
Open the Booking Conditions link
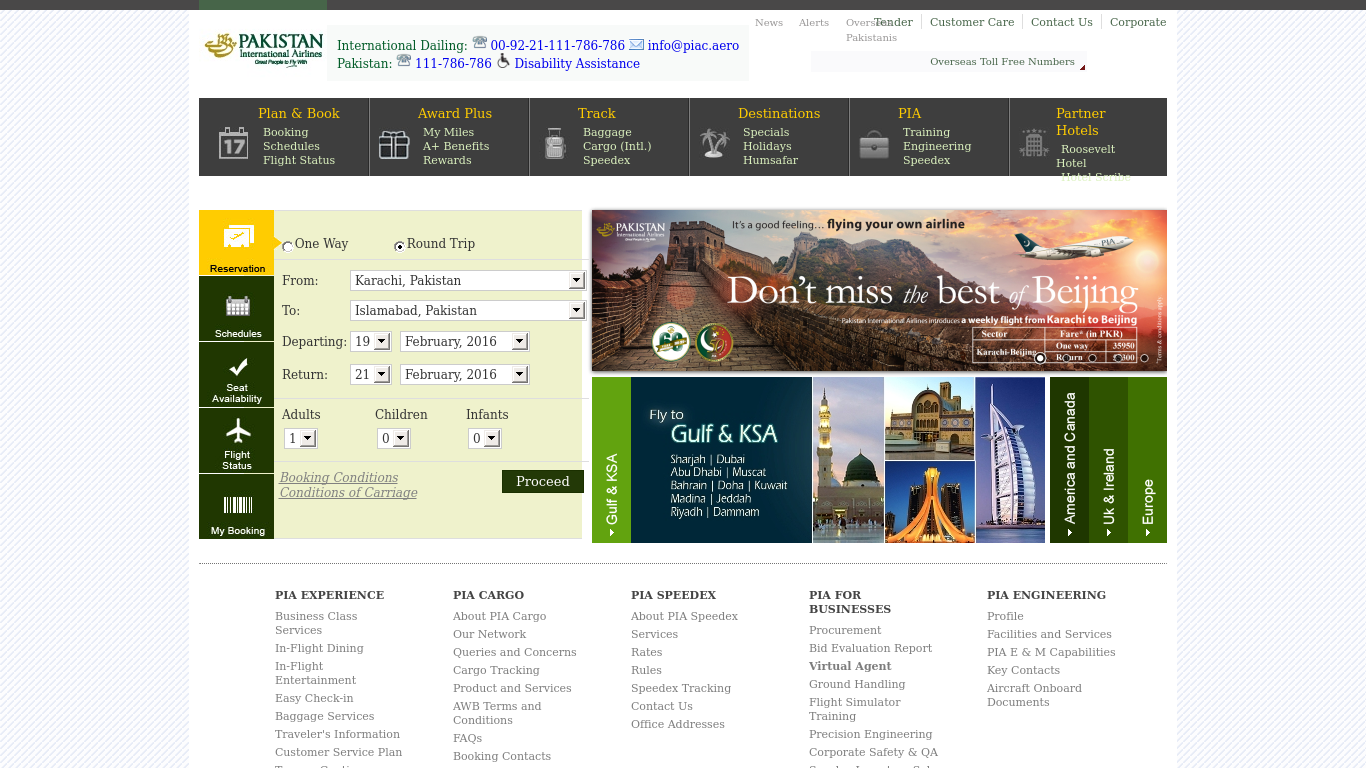(x=339, y=478)
